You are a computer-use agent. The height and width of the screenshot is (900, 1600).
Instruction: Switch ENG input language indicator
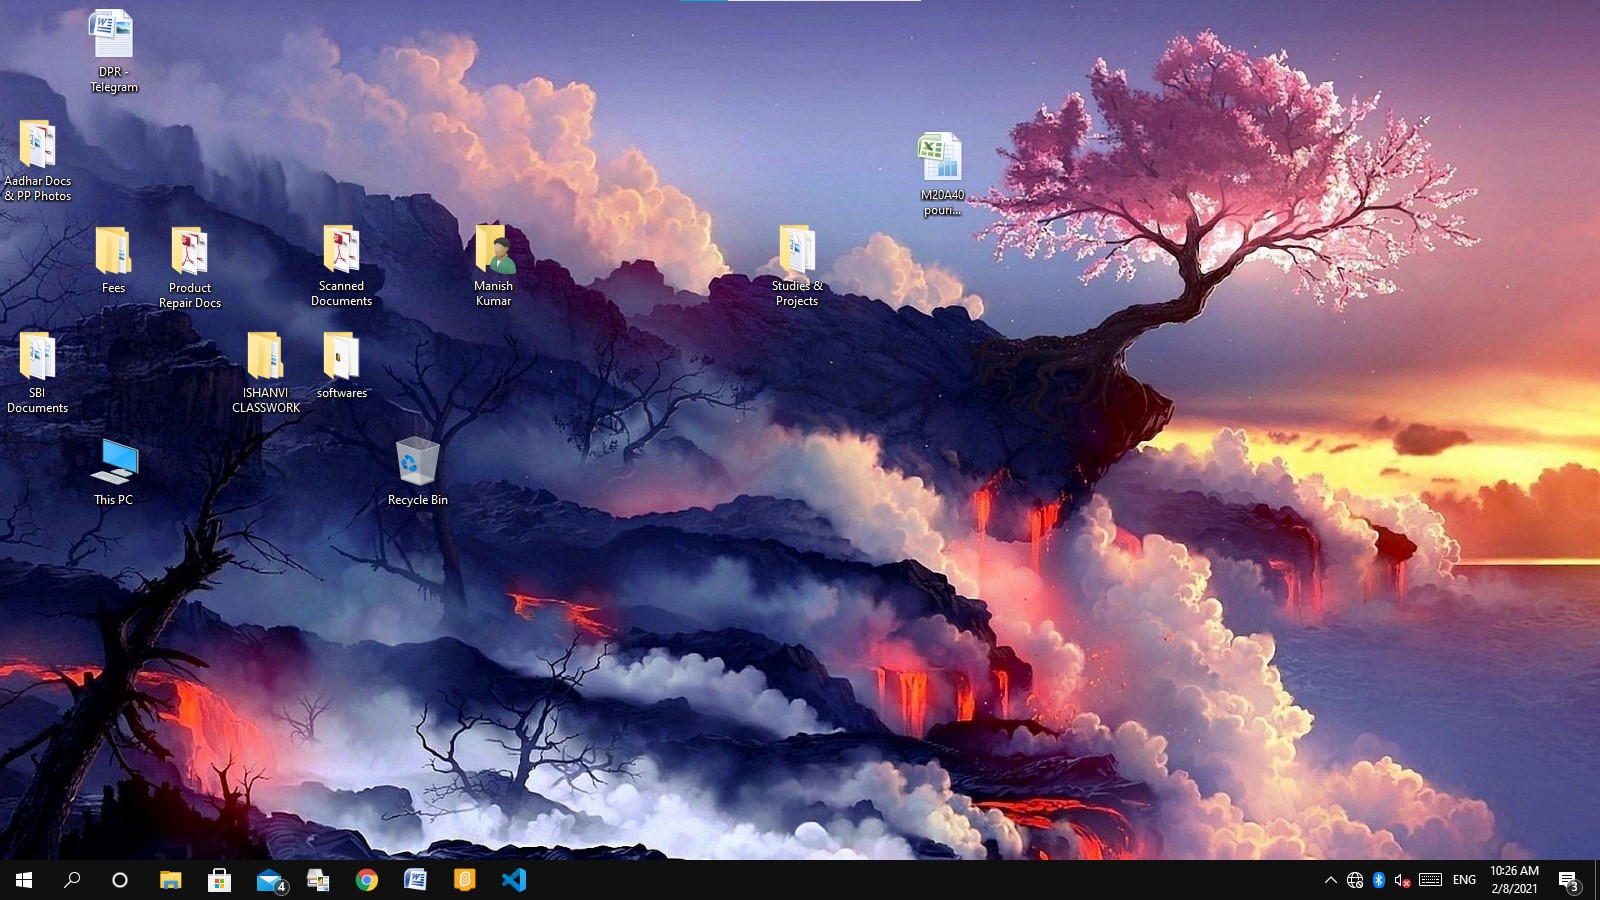1464,880
